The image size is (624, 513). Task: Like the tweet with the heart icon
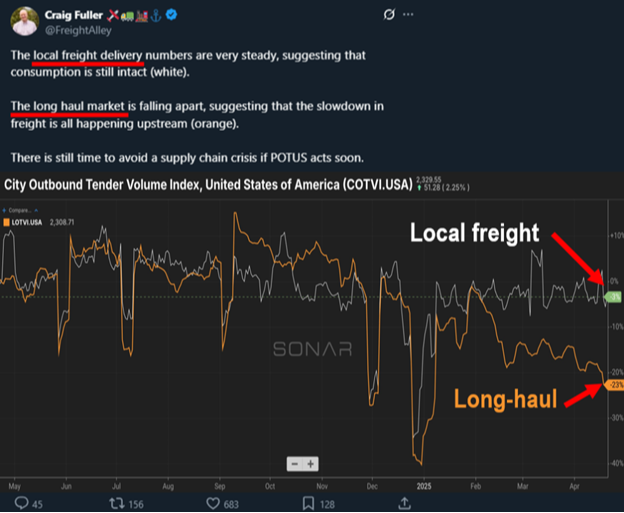211,503
